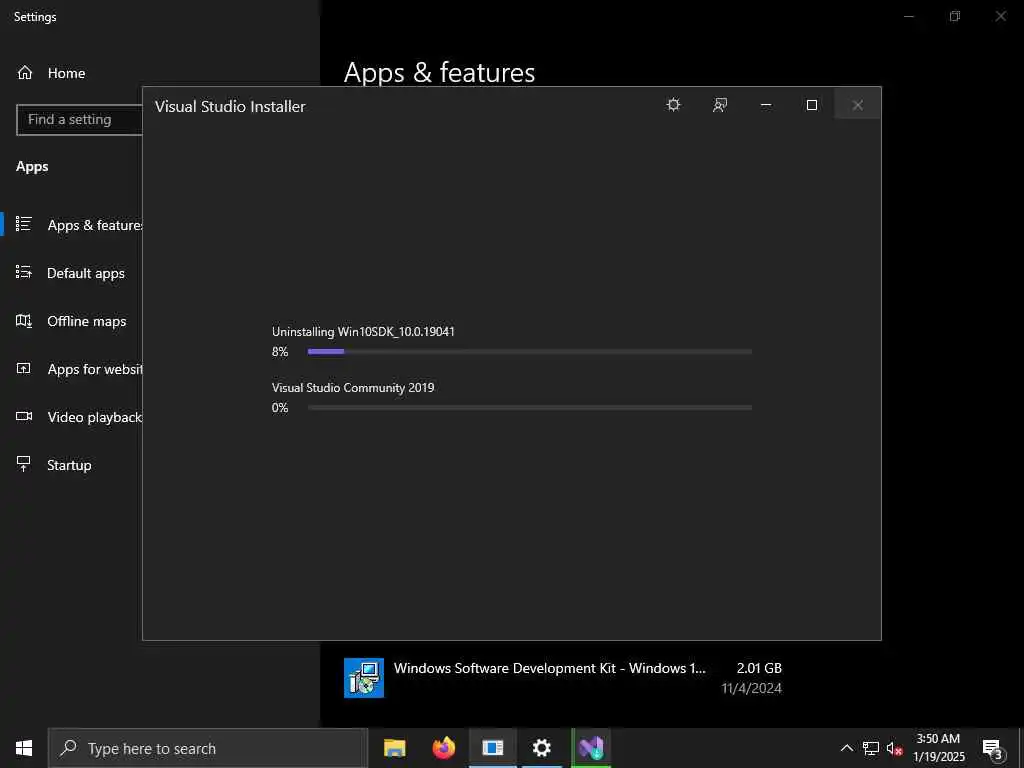Click the Visual Studio Community 2019 progress bar
Screen dimensions: 1024x768
(x=530, y=408)
